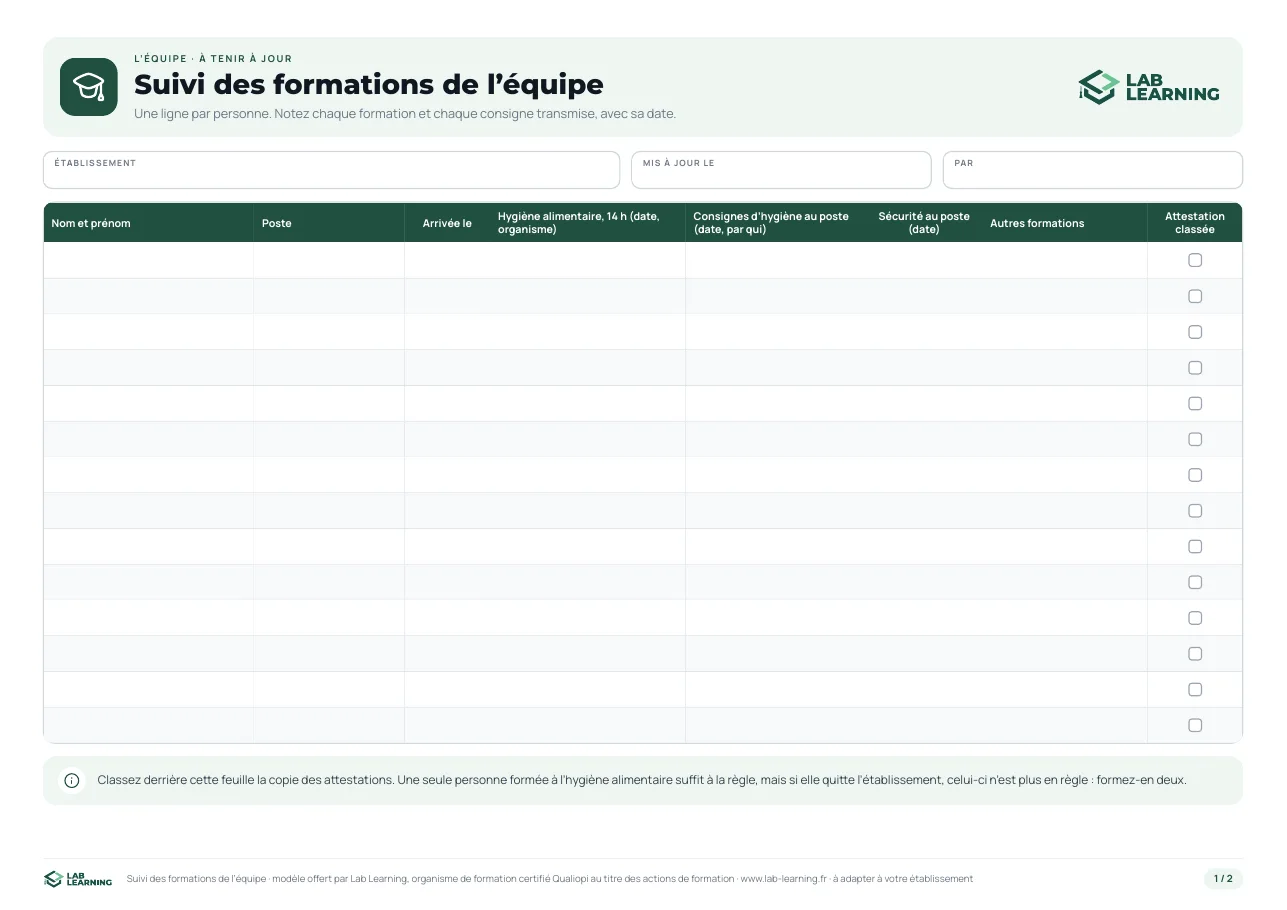Click the info icon beside the attestation note
This screenshot has width=1287, height=910.
click(x=72, y=781)
